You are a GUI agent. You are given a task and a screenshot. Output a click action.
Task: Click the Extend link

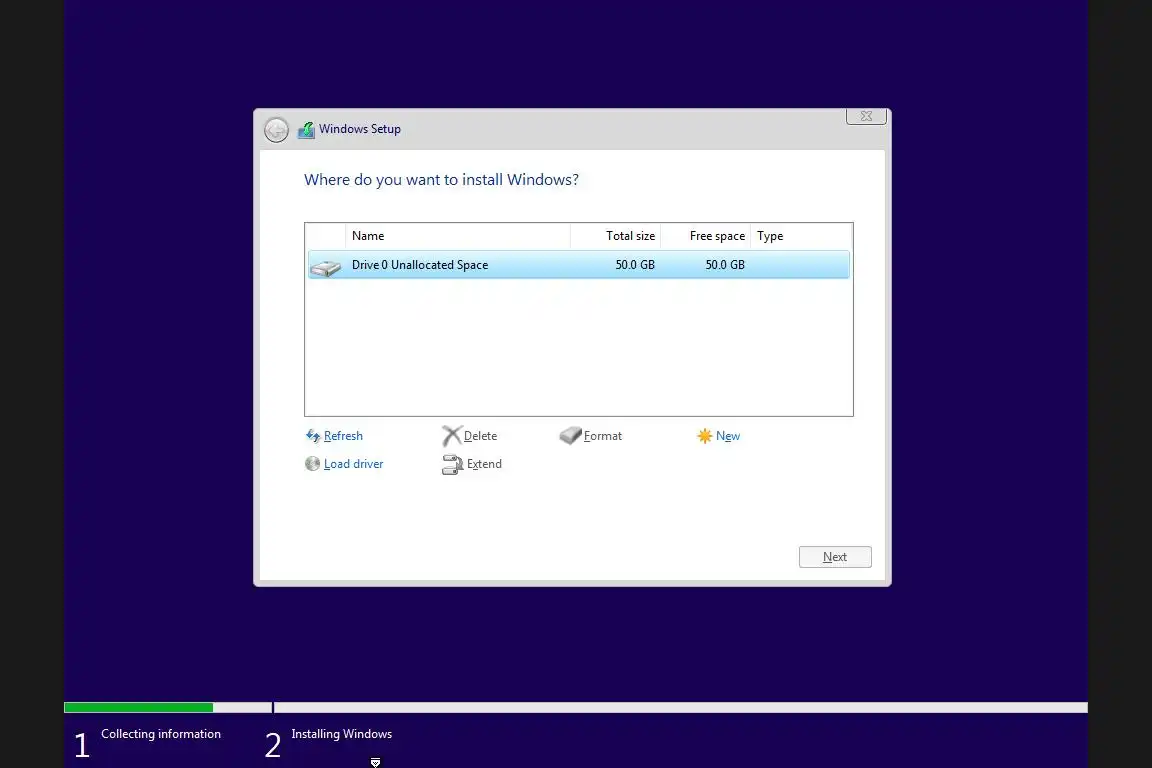[484, 464]
